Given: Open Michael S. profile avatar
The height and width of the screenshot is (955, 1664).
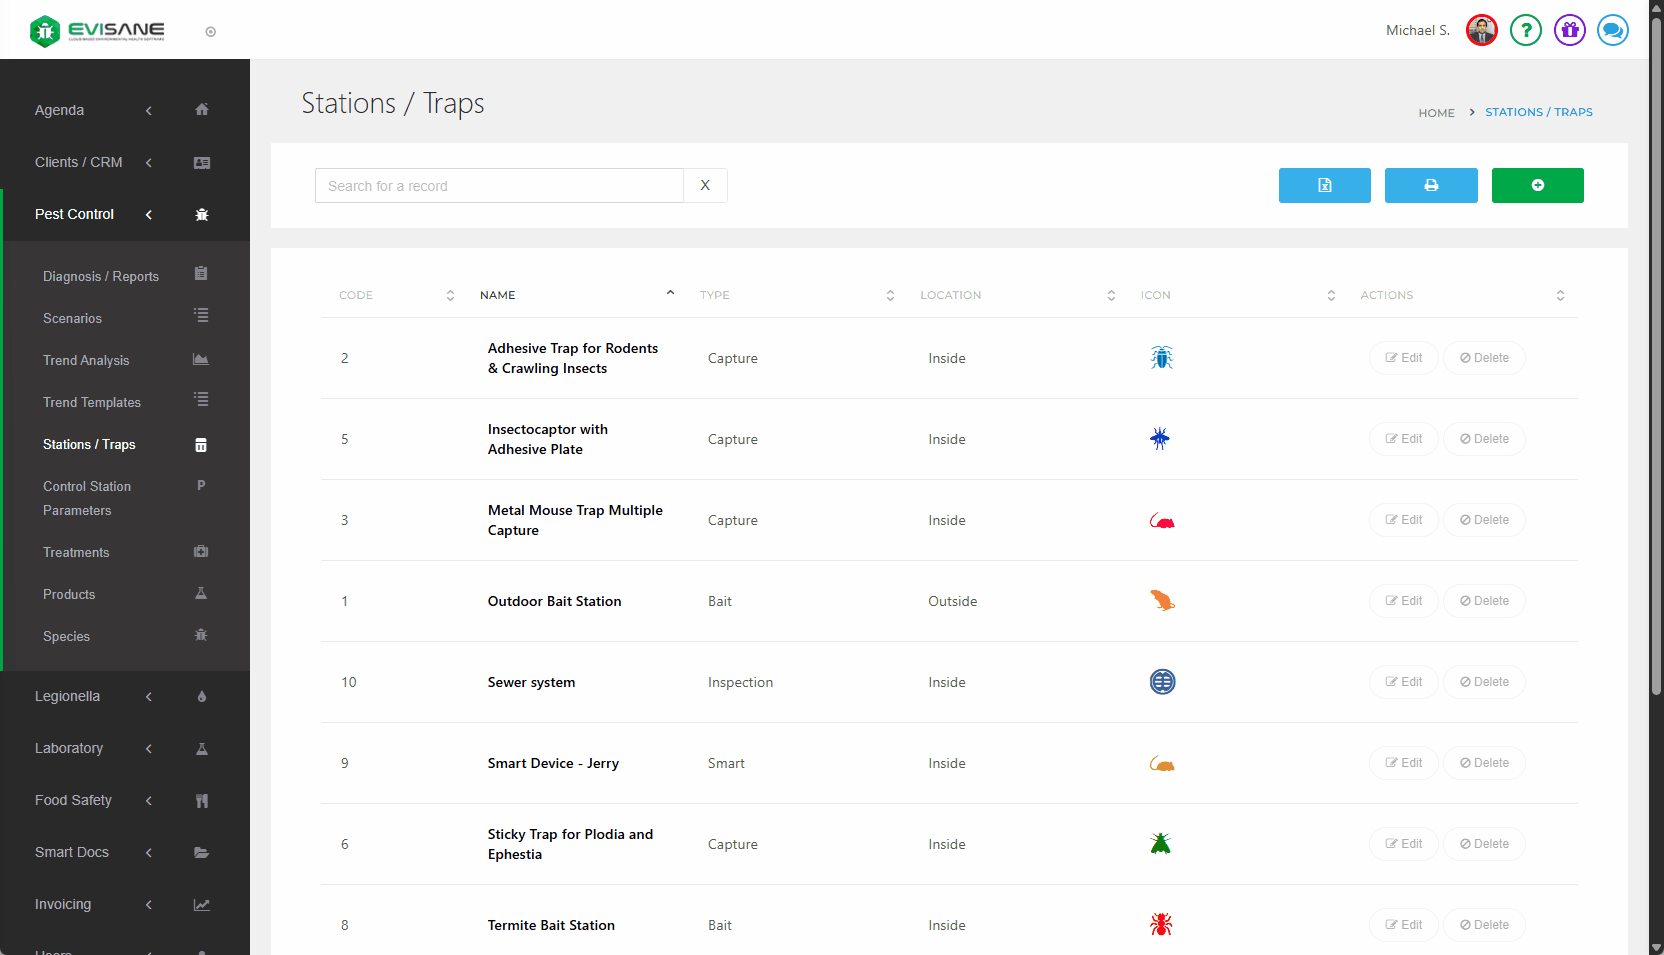Looking at the screenshot, I should [1482, 30].
